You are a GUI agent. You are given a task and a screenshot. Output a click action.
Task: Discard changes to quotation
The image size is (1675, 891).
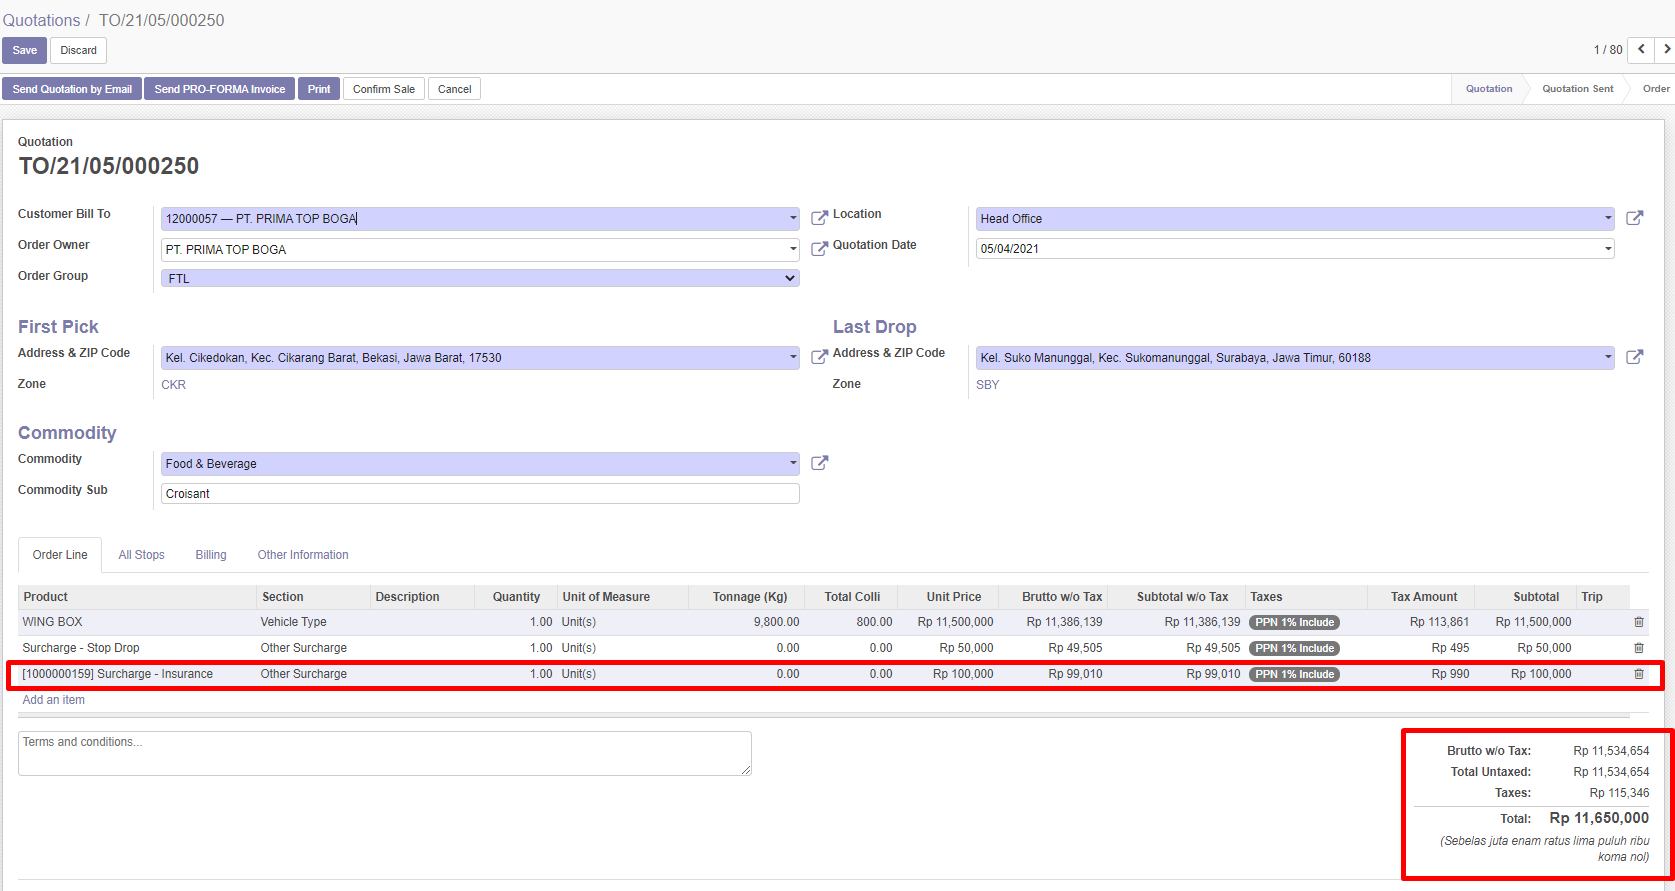[78, 50]
